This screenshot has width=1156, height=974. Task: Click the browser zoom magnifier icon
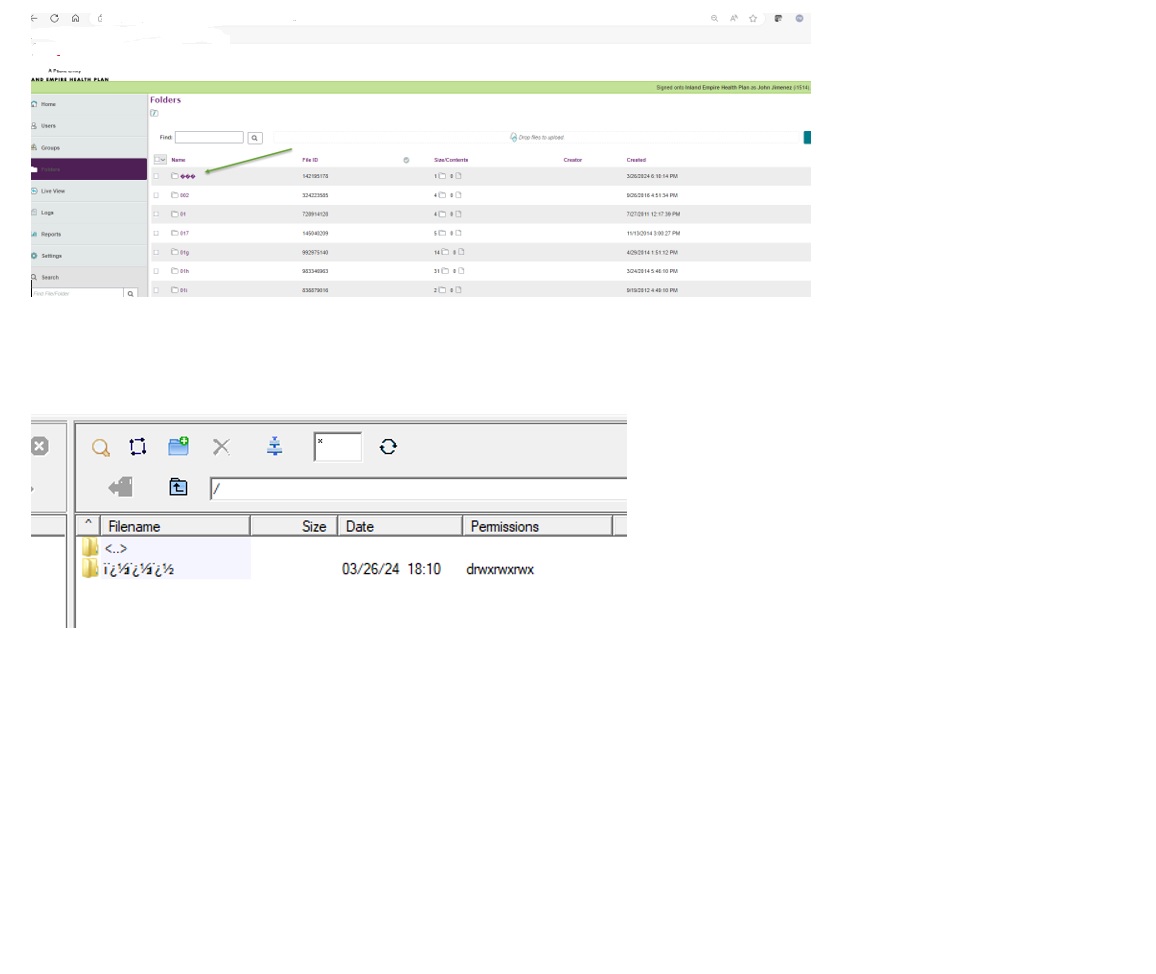pos(714,18)
